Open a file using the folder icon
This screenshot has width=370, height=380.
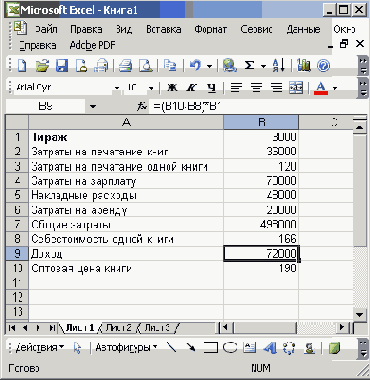[42, 66]
